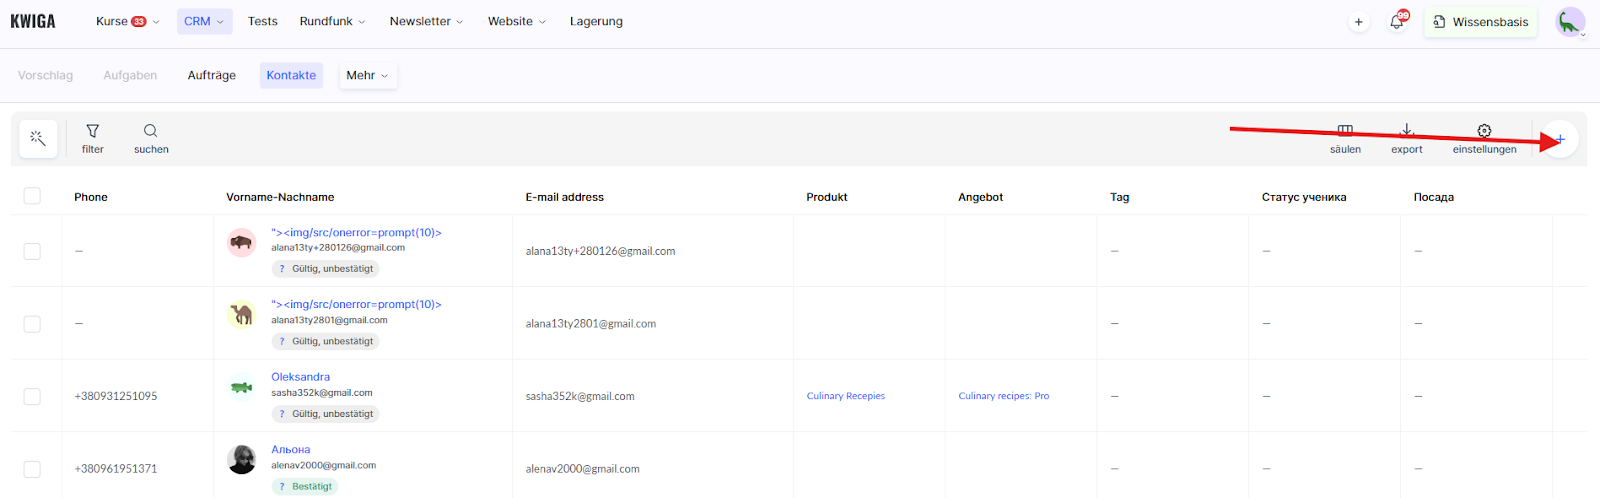Switch to the Aufträge tab

pos(212,75)
